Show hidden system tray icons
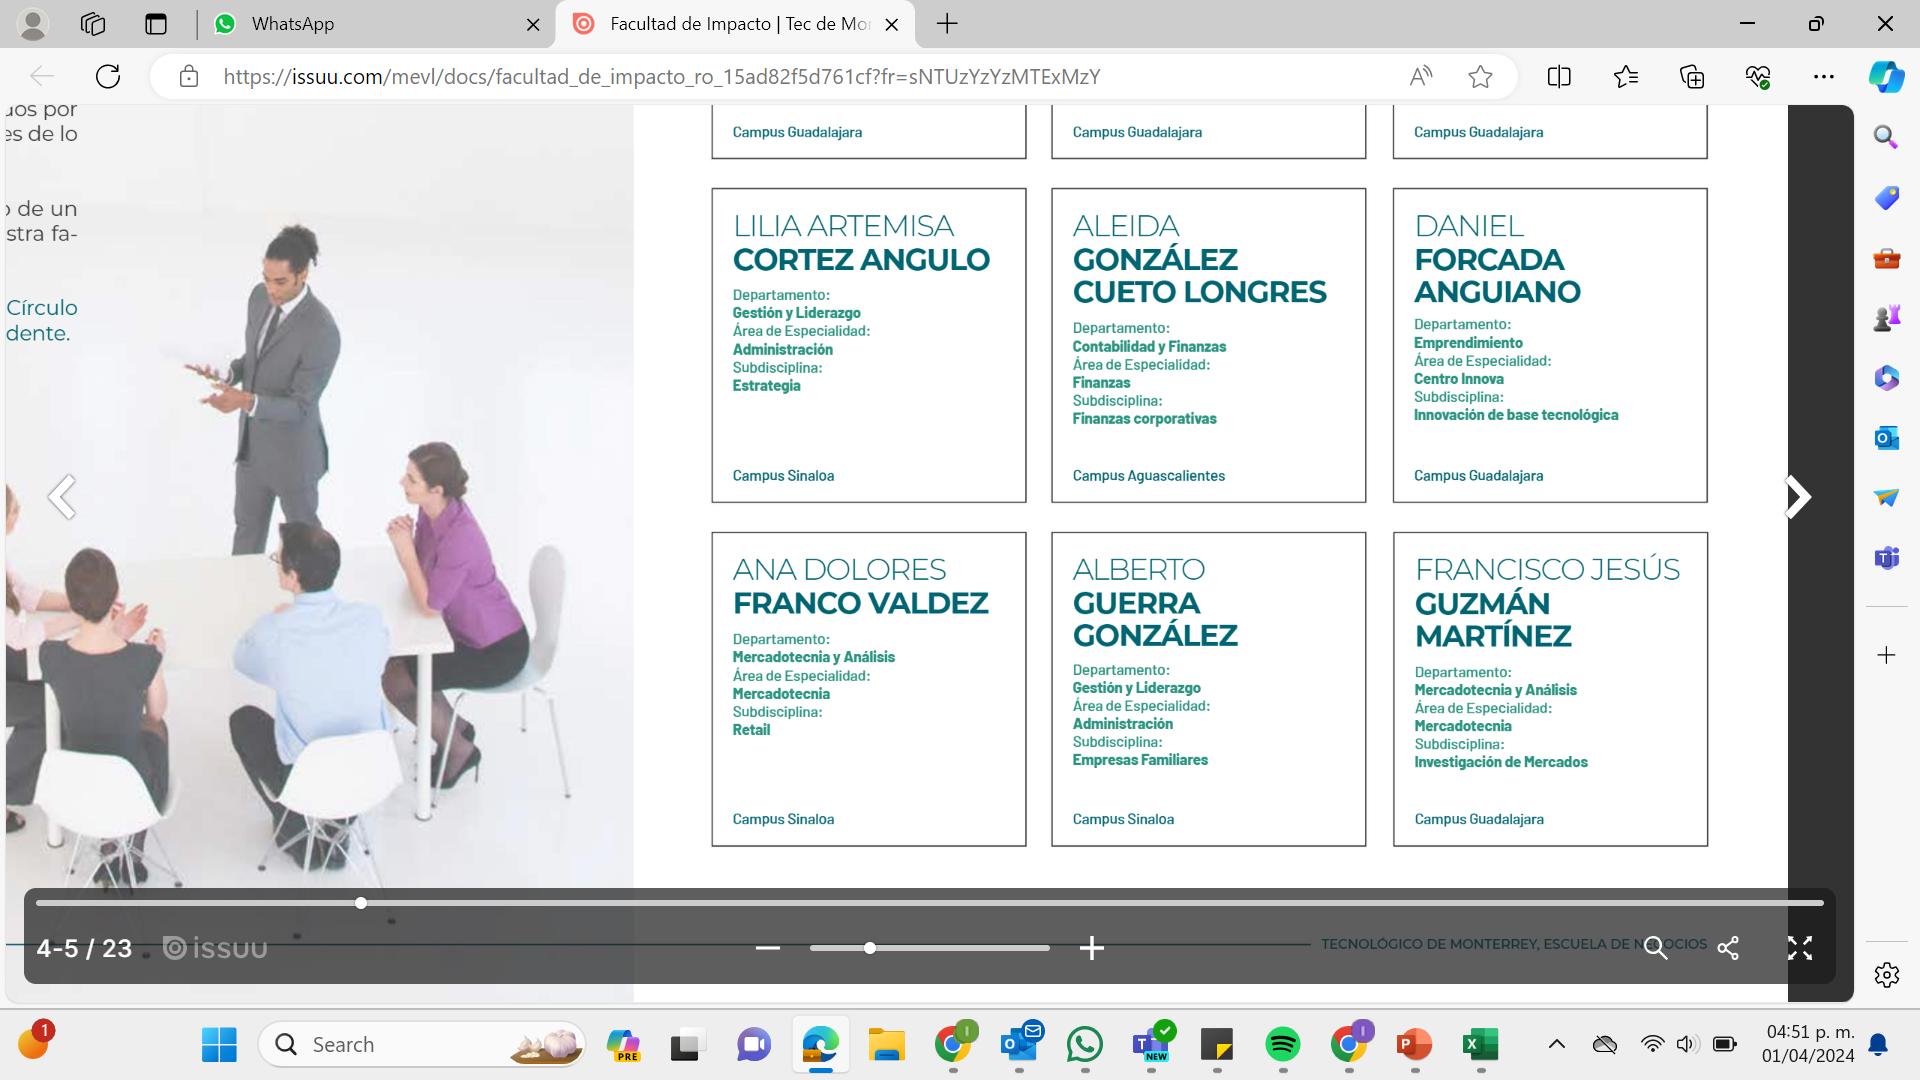 [x=1557, y=1045]
